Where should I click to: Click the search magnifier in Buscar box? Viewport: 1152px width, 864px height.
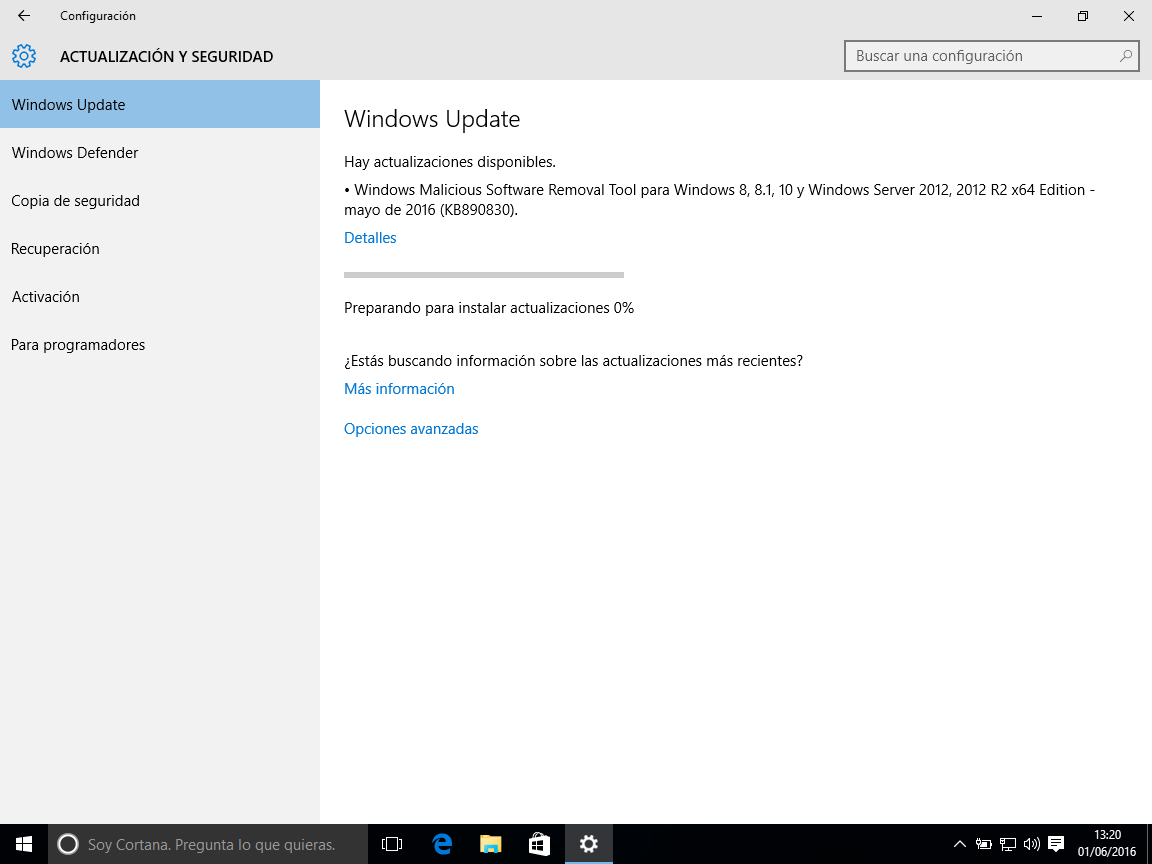1125,56
